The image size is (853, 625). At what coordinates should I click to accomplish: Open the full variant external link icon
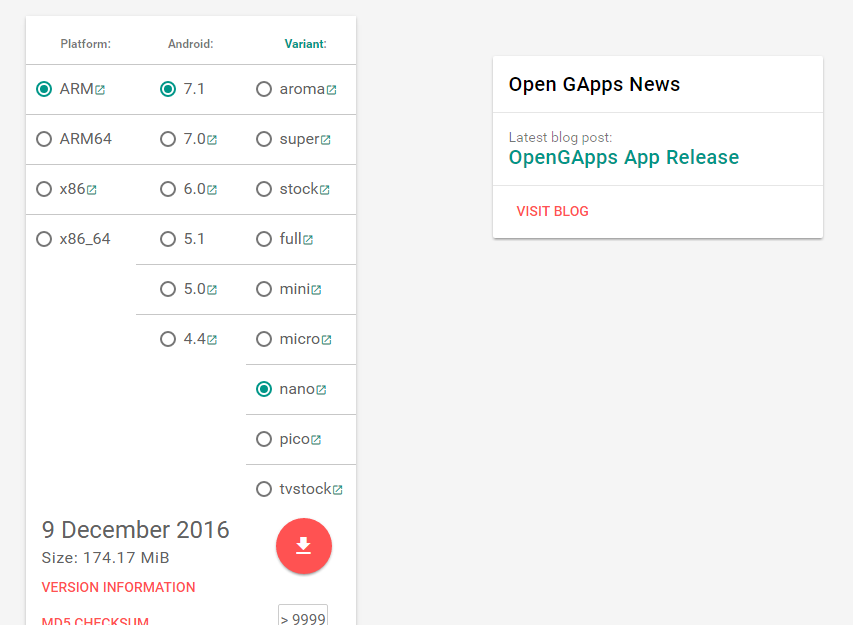[308, 240]
